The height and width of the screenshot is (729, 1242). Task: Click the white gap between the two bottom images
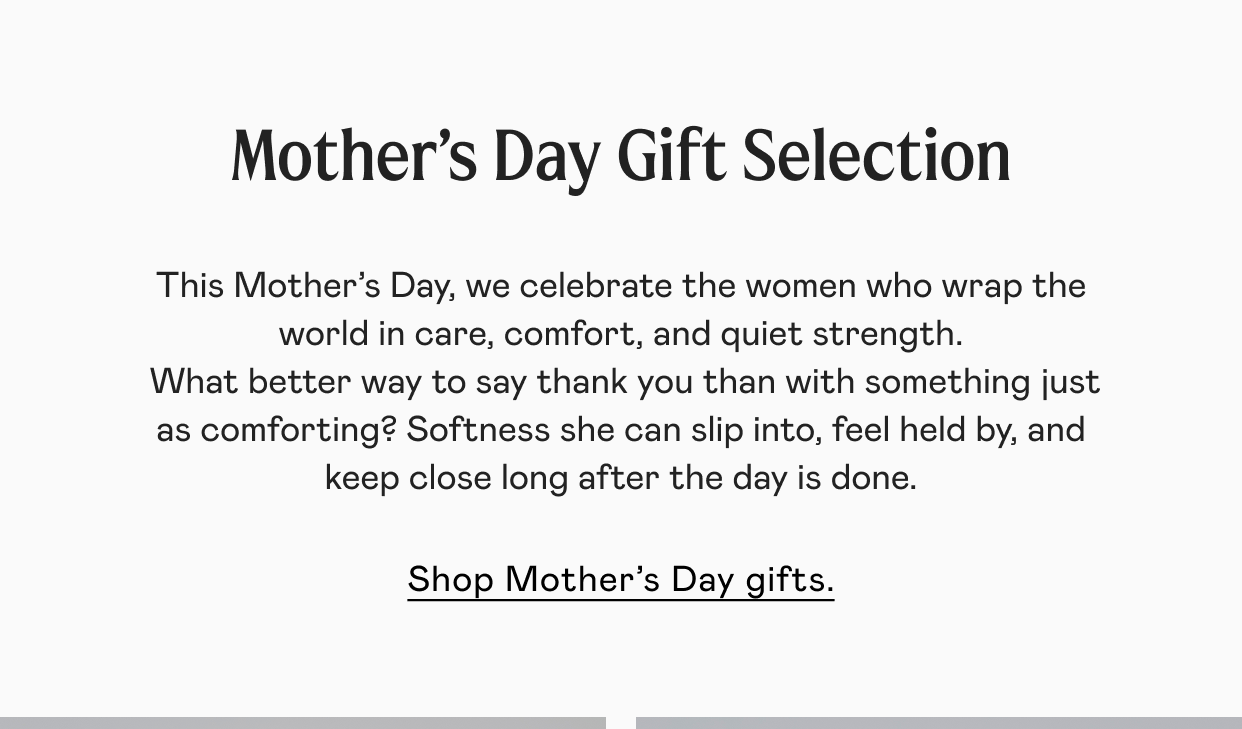point(621,723)
